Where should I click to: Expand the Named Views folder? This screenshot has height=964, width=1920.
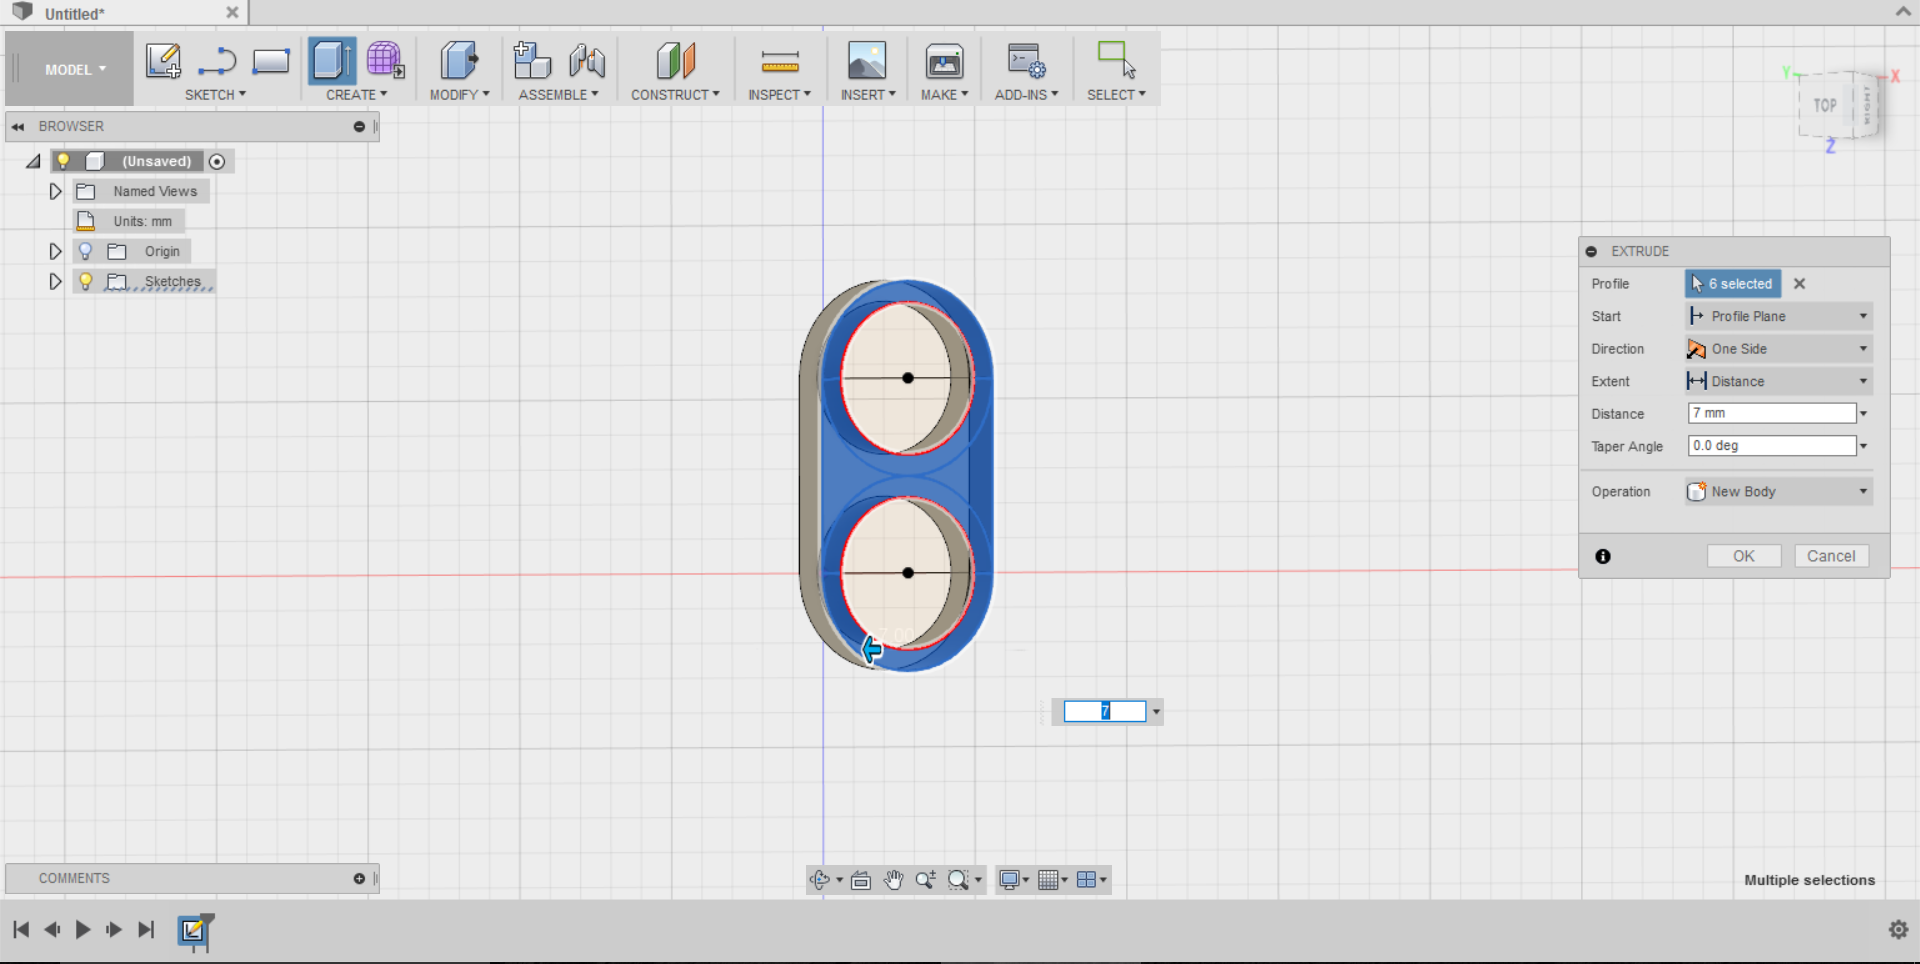pyautogui.click(x=55, y=191)
